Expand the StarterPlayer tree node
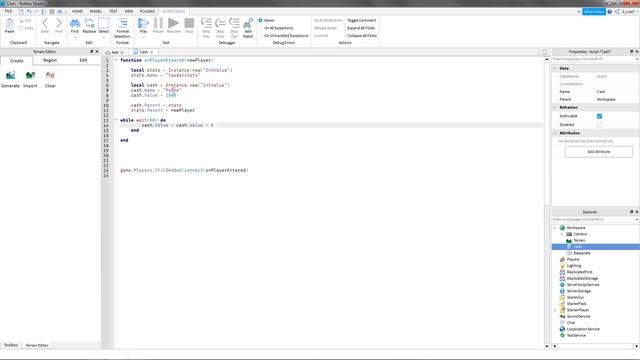640x360 pixels. (555, 310)
